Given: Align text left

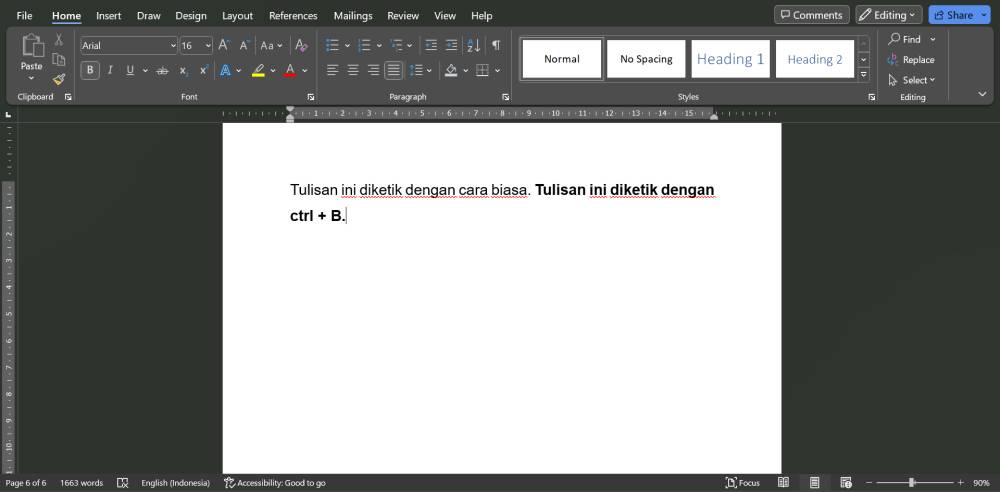Looking at the screenshot, I should [332, 70].
